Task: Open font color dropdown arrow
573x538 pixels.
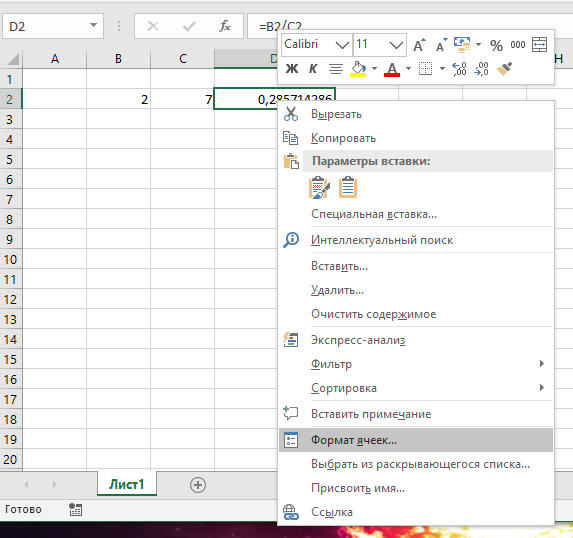Action: pyautogui.click(x=409, y=68)
